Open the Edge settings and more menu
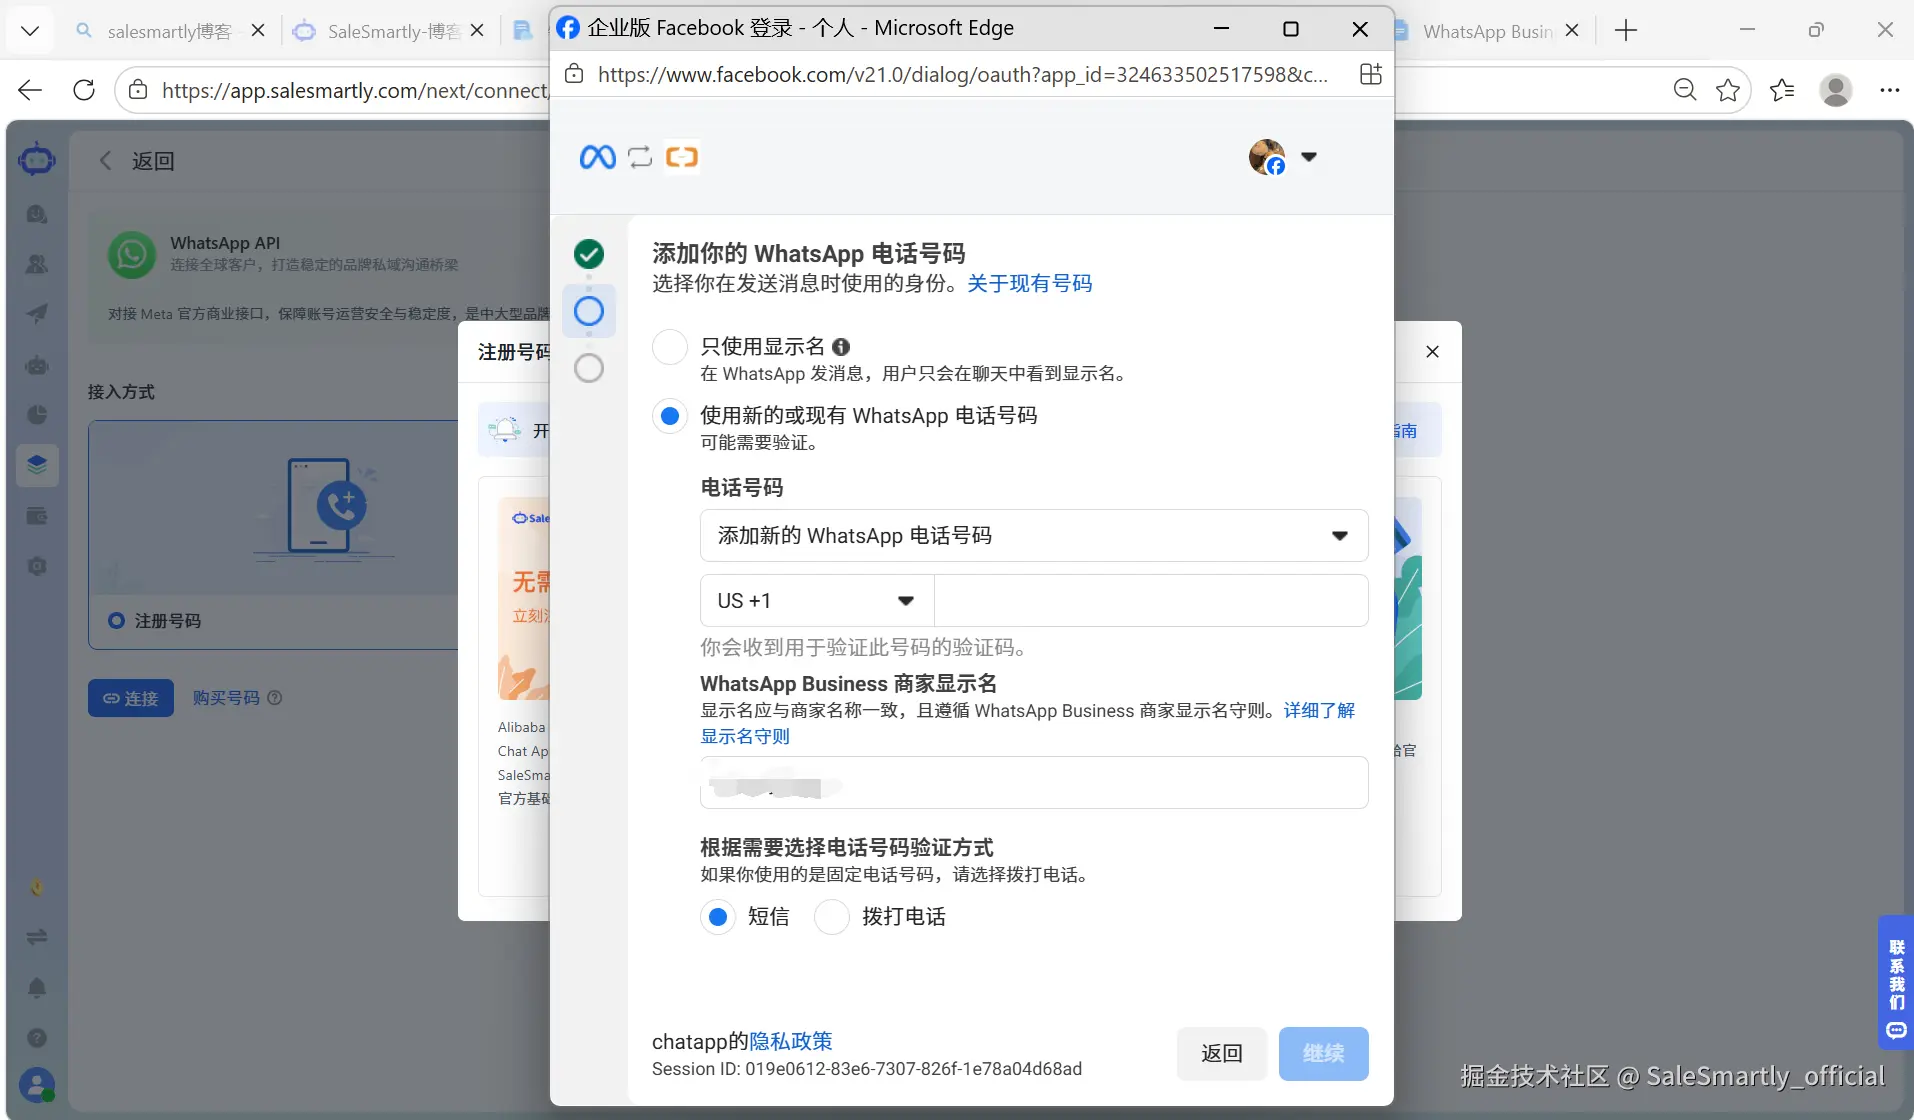This screenshot has height=1120, width=1914. (1889, 90)
